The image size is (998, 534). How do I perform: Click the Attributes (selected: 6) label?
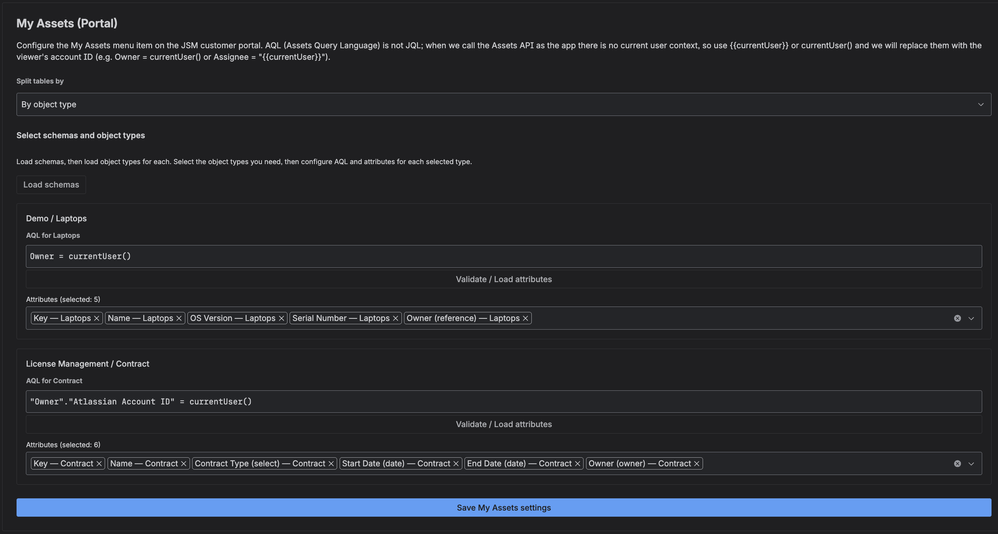point(63,445)
